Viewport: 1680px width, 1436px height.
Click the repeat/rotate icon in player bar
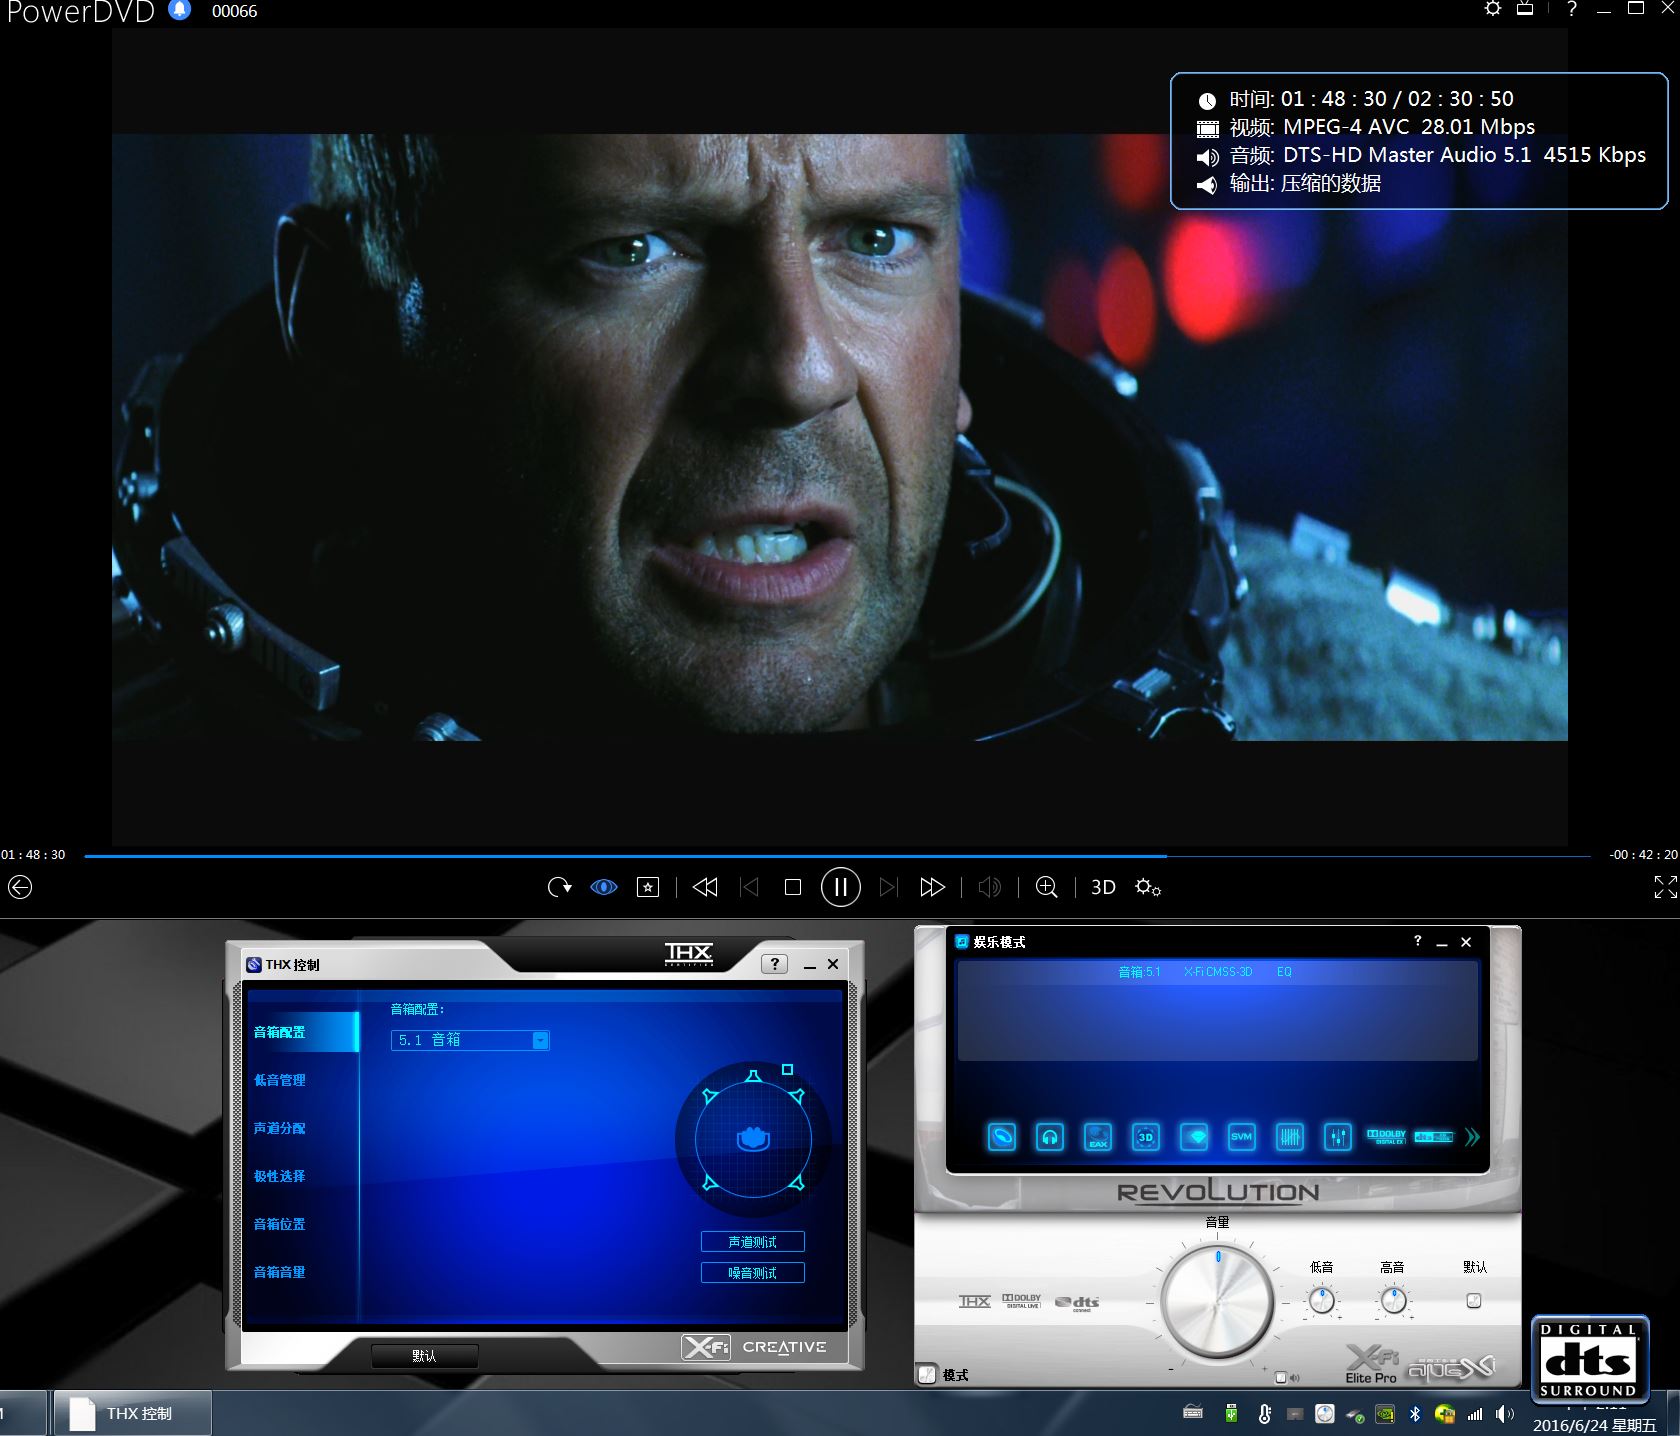coord(559,887)
